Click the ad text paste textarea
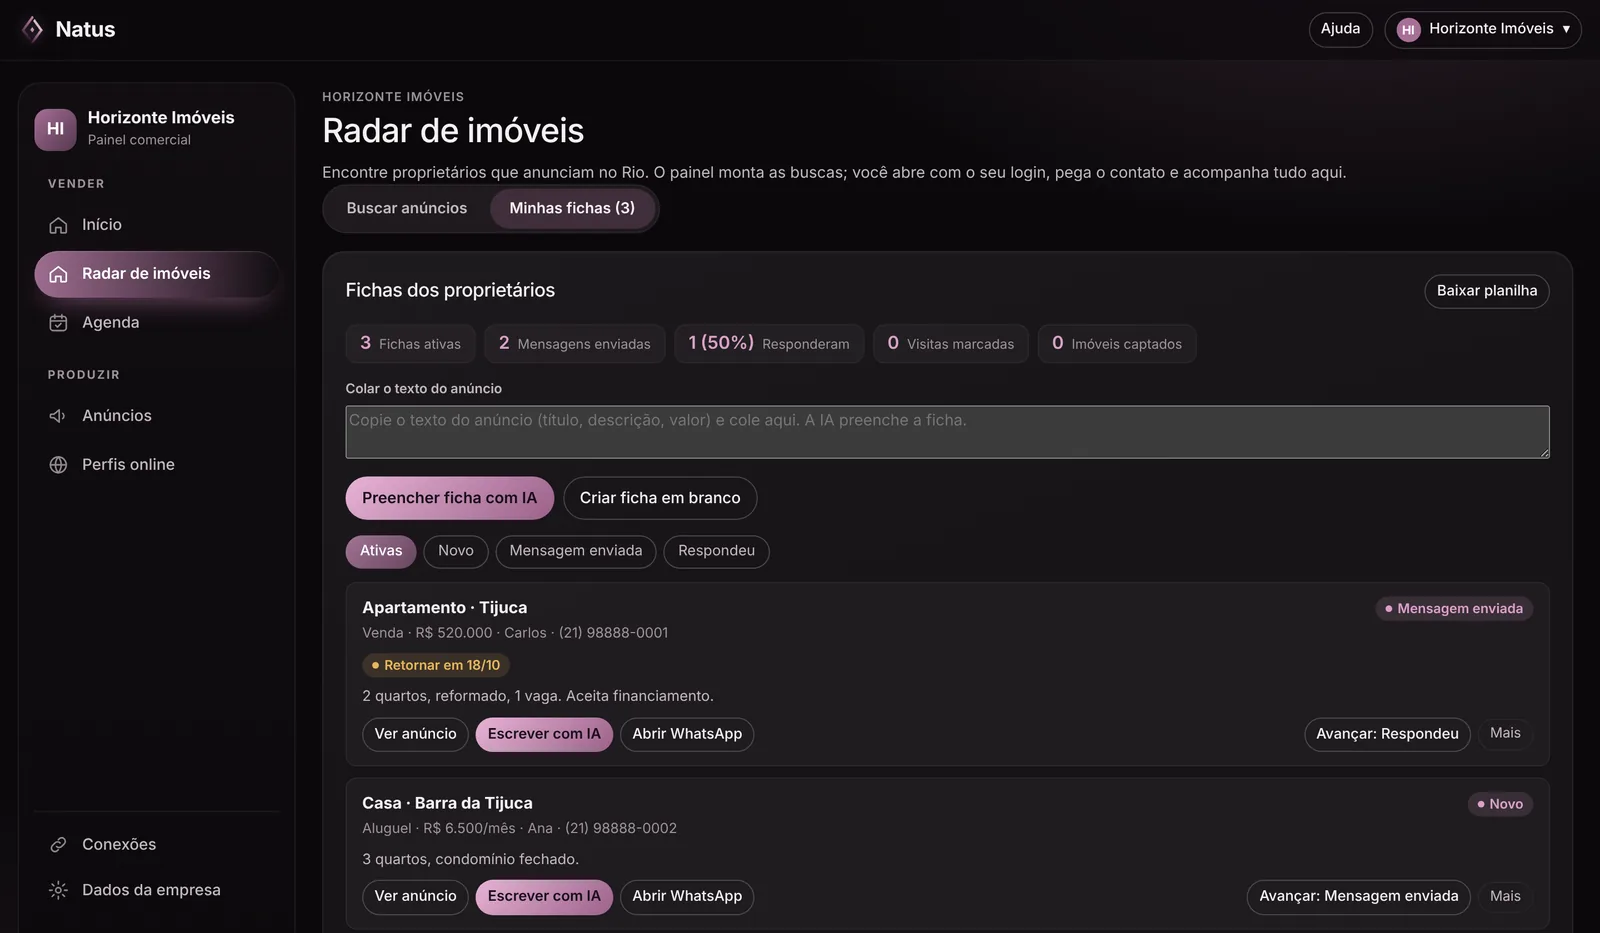 point(947,432)
